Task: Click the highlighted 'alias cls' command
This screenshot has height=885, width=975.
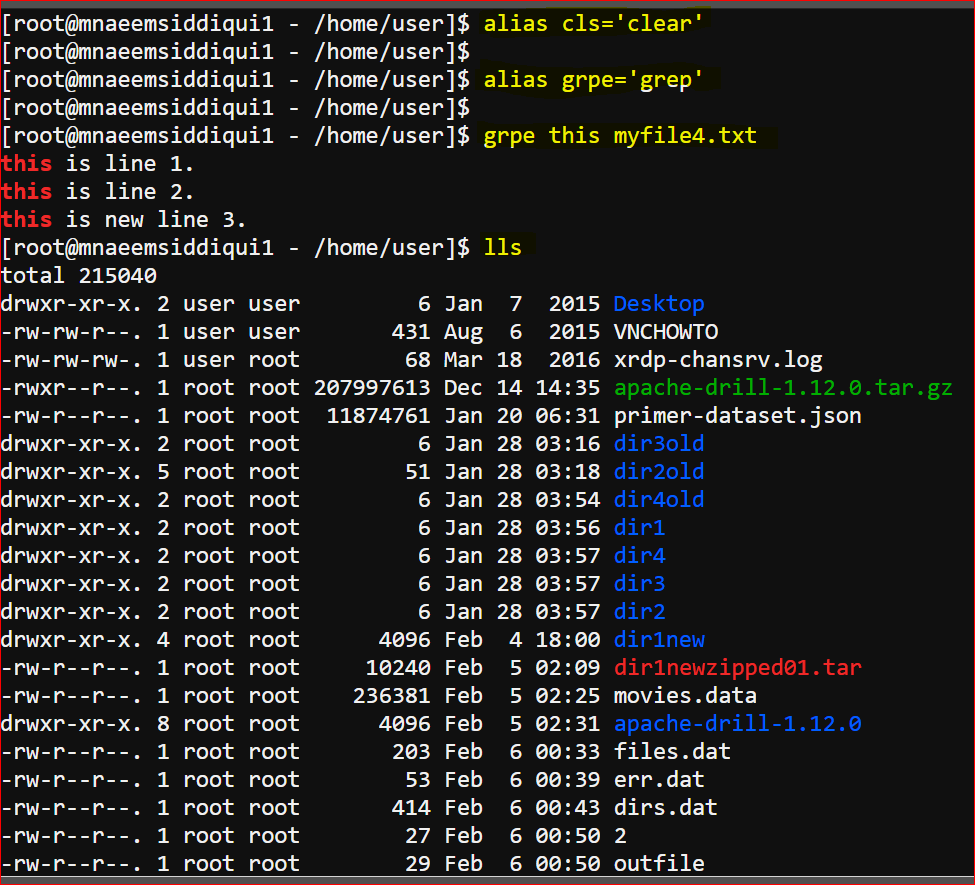Action: coord(593,24)
